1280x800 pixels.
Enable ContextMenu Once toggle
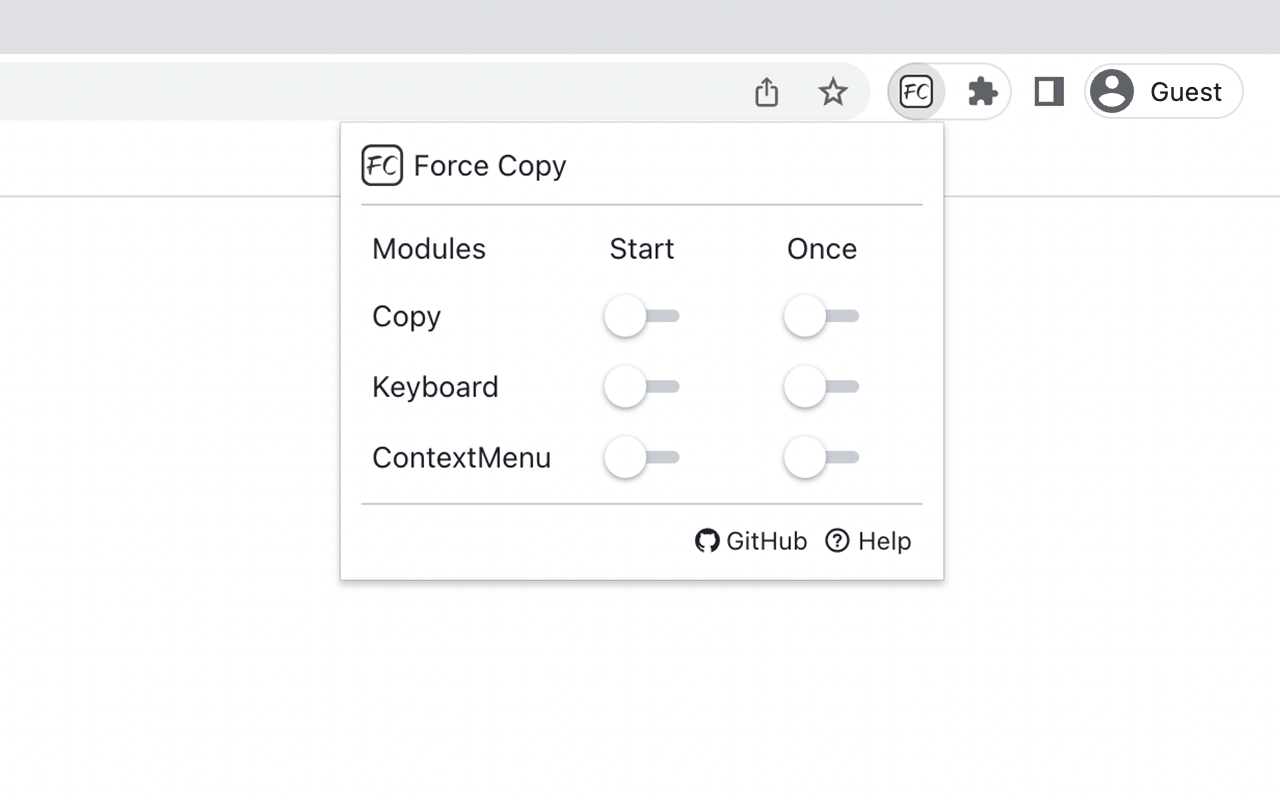[821, 458]
